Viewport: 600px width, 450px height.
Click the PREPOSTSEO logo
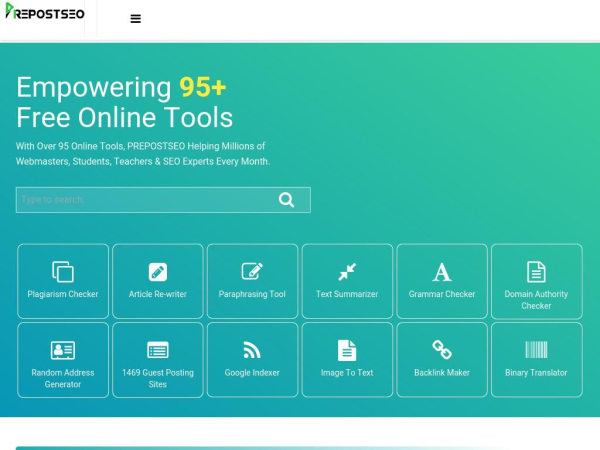pyautogui.click(x=45, y=12)
